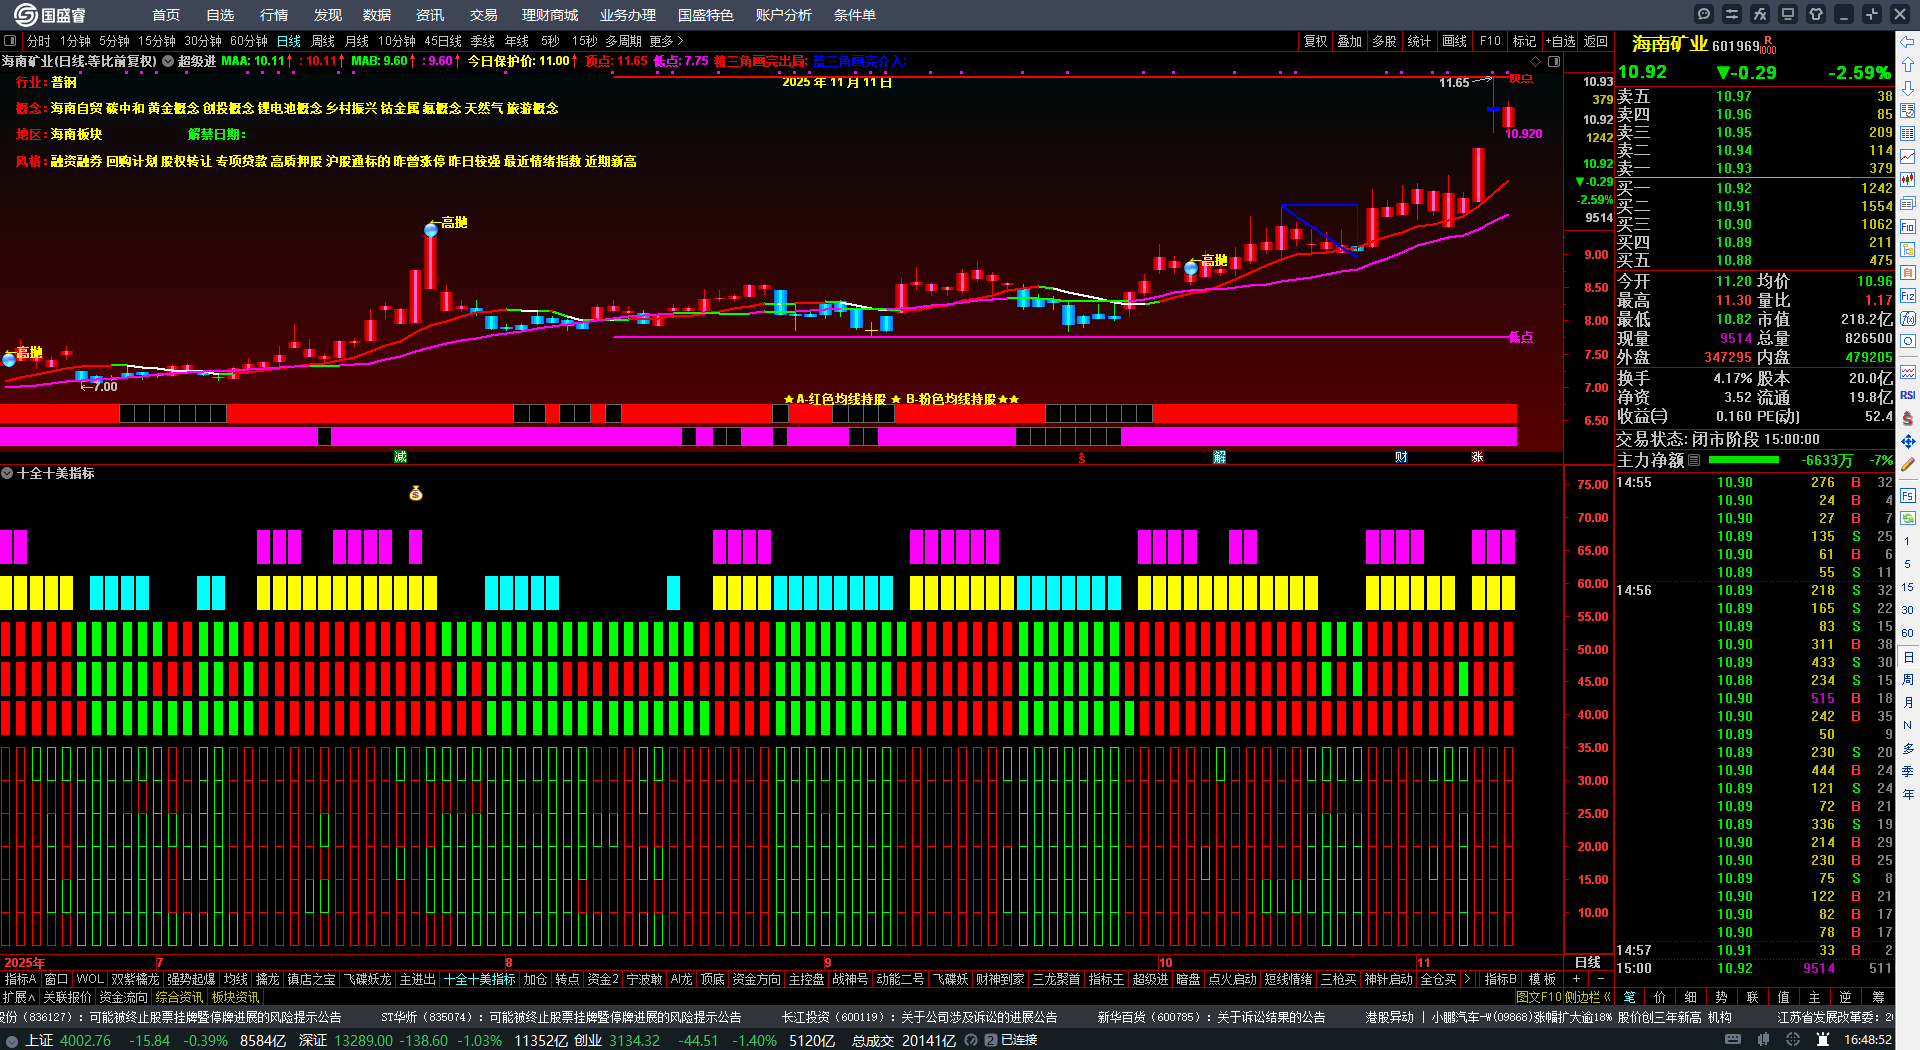The width and height of the screenshot is (1920, 1050).
Task: Zoom out chart with minus button
Action: coord(1601,979)
